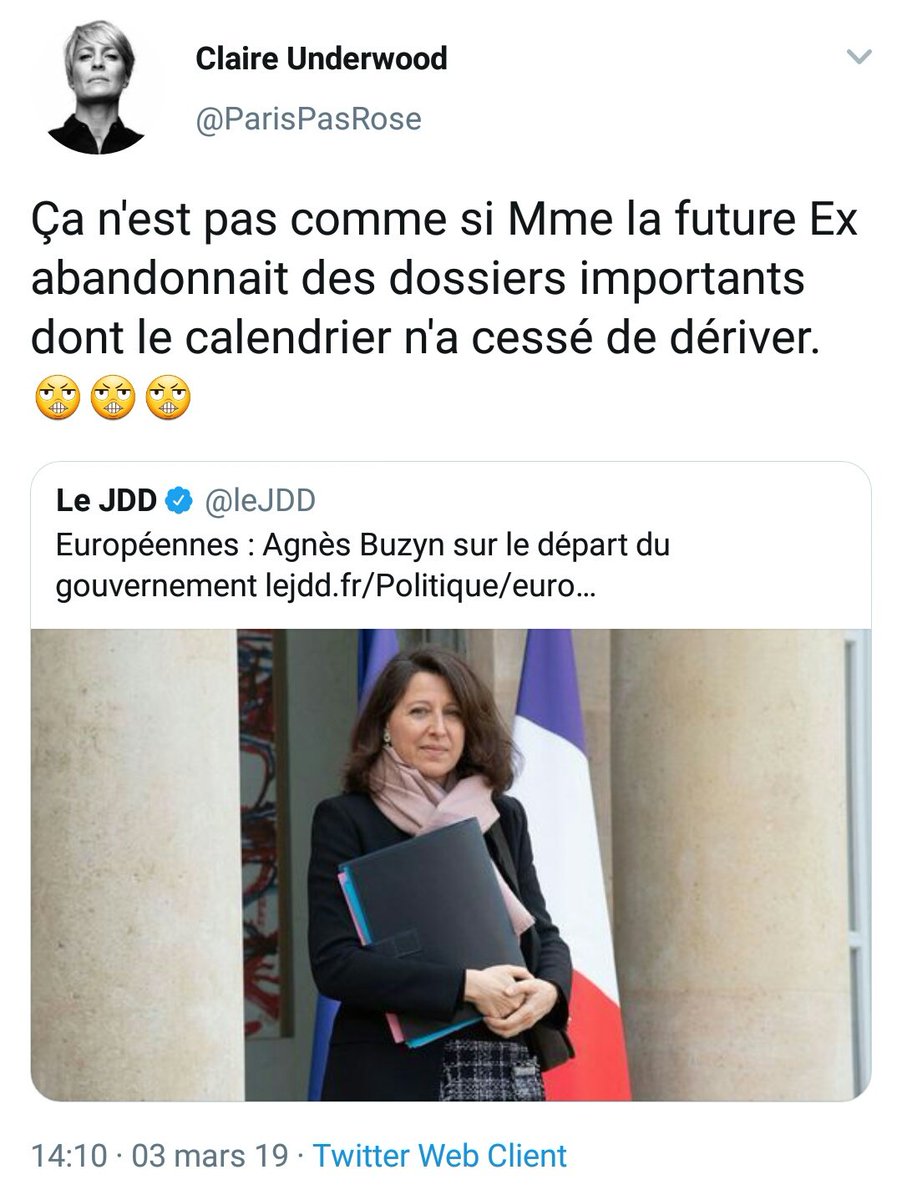This screenshot has height=1200, width=902.
Task: Open the quoted Agnès Buzyn photo
Action: (x=450, y=865)
